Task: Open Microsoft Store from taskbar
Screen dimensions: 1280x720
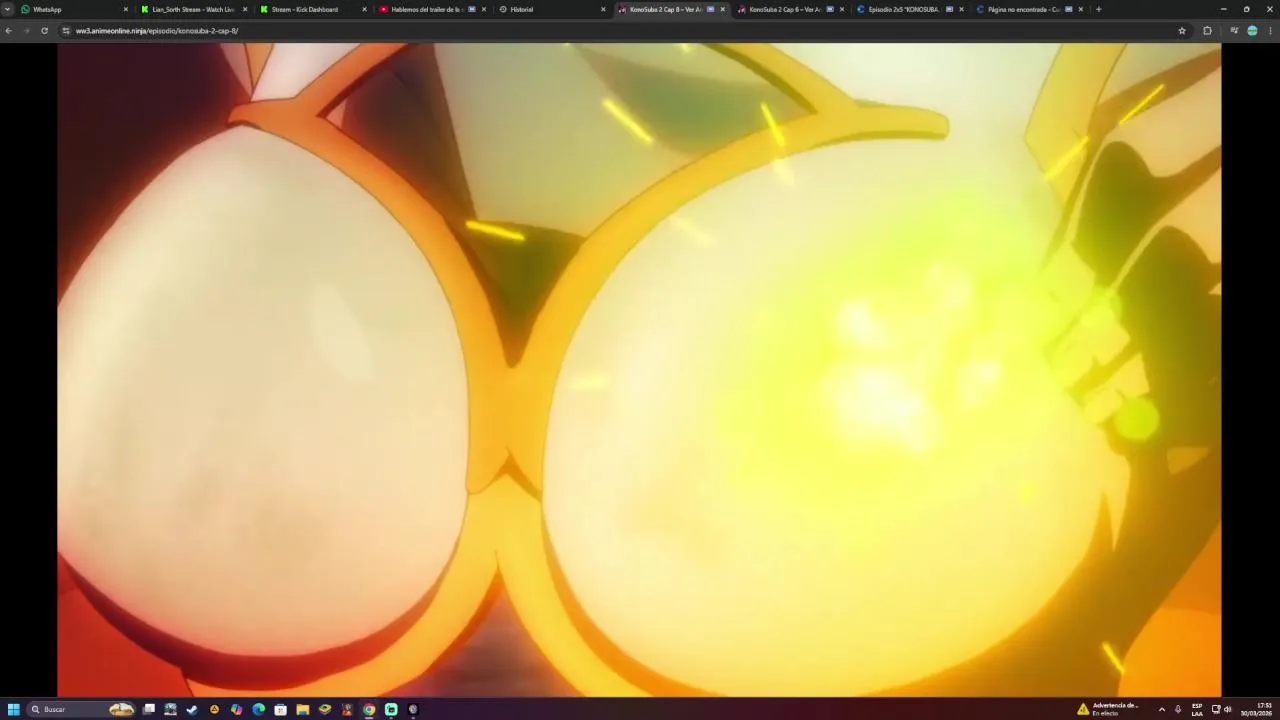Action: coord(281,709)
